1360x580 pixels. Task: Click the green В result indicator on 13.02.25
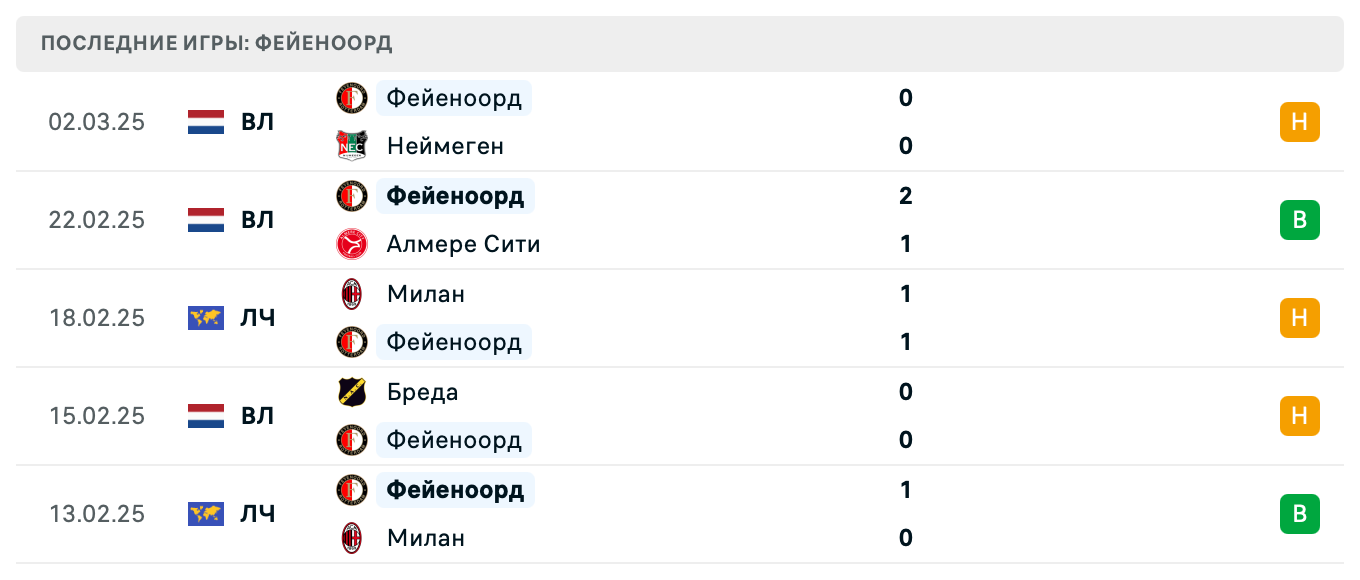(x=1299, y=514)
